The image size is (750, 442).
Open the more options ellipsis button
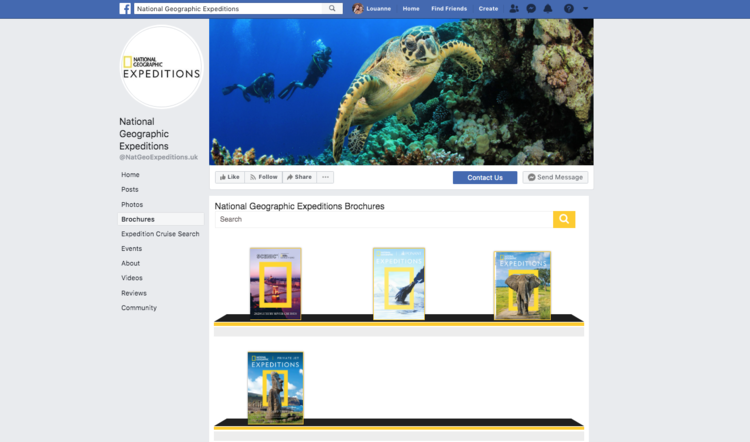(x=325, y=177)
